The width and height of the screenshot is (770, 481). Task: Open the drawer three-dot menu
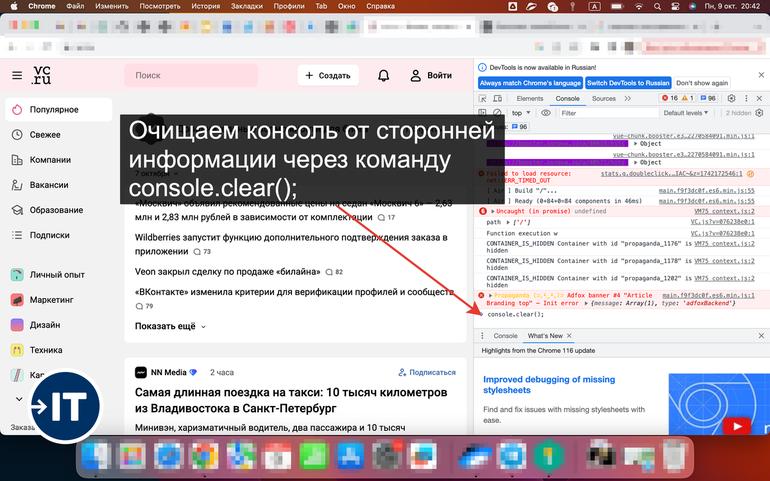click(x=482, y=336)
